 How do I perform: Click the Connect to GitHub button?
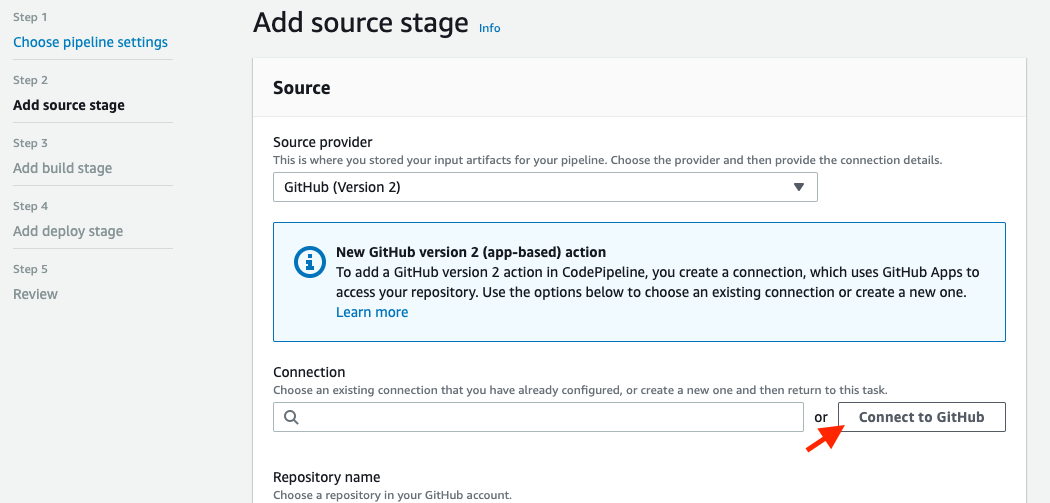point(921,417)
